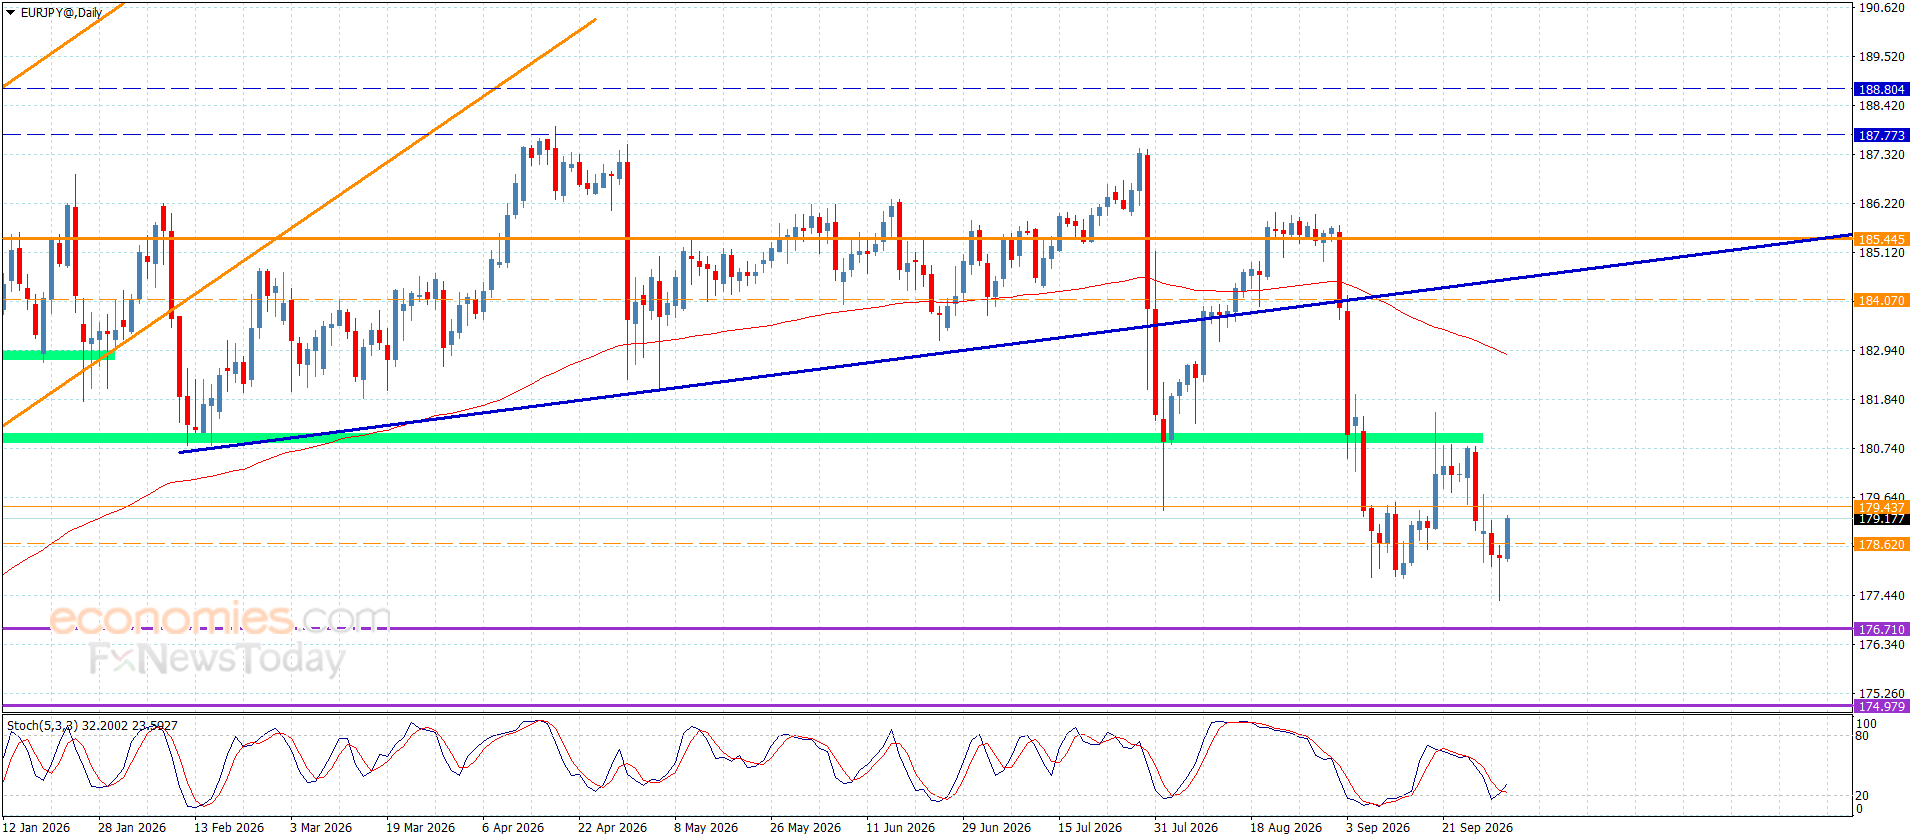The image size is (1916, 840).
Task: Select the 187.773 price level label
Action: pyautogui.click(x=1881, y=135)
